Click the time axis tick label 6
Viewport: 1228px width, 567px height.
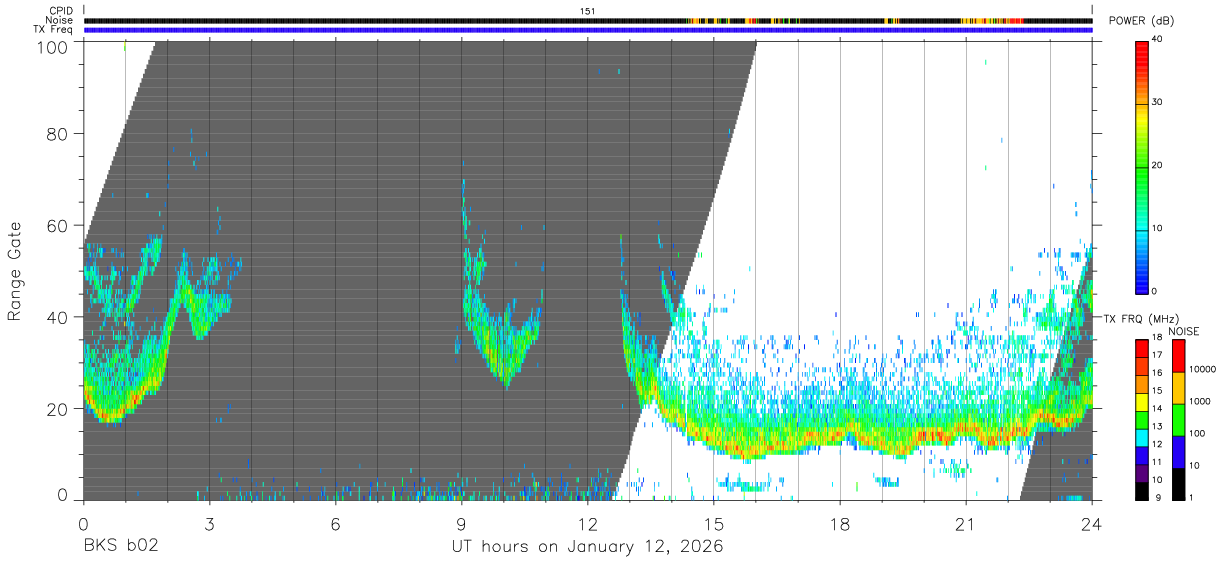335,524
